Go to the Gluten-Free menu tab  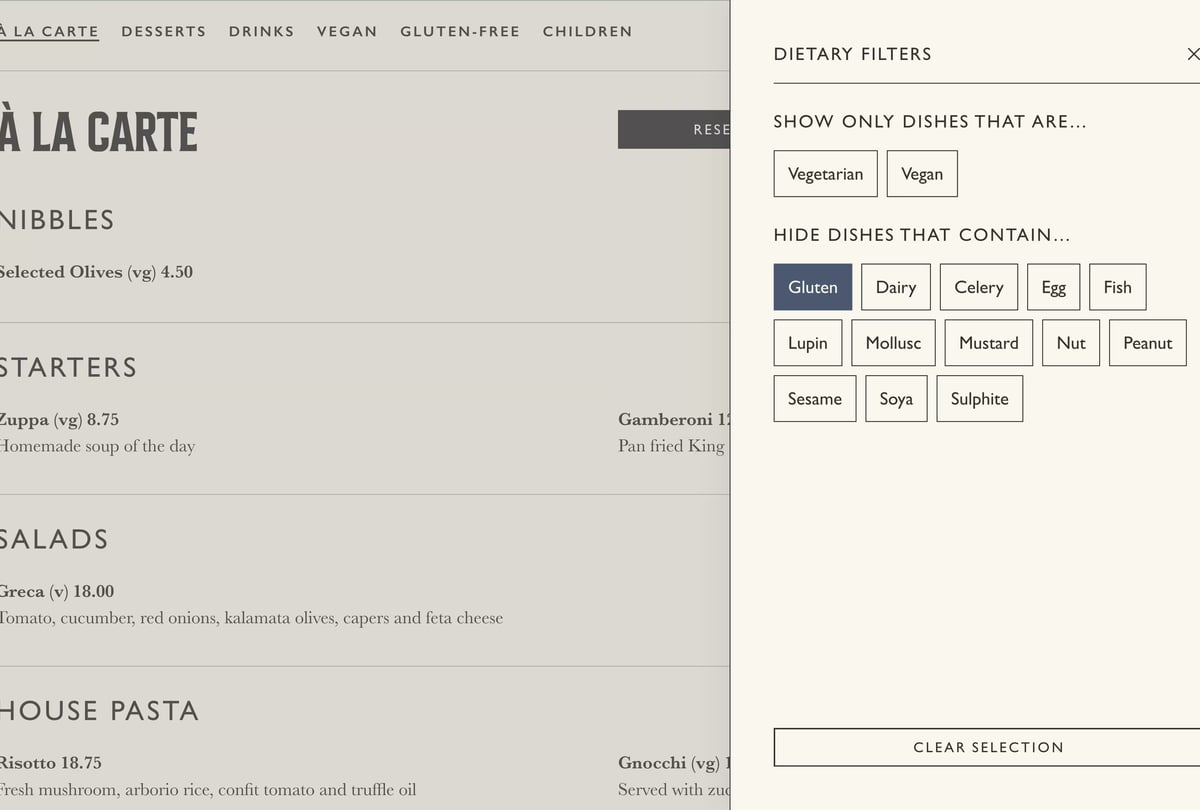[x=460, y=31]
